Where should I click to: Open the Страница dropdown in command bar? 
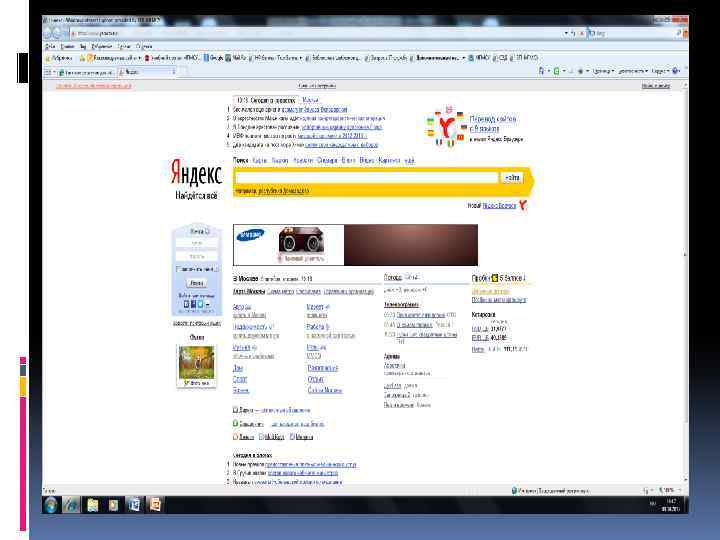(603, 71)
